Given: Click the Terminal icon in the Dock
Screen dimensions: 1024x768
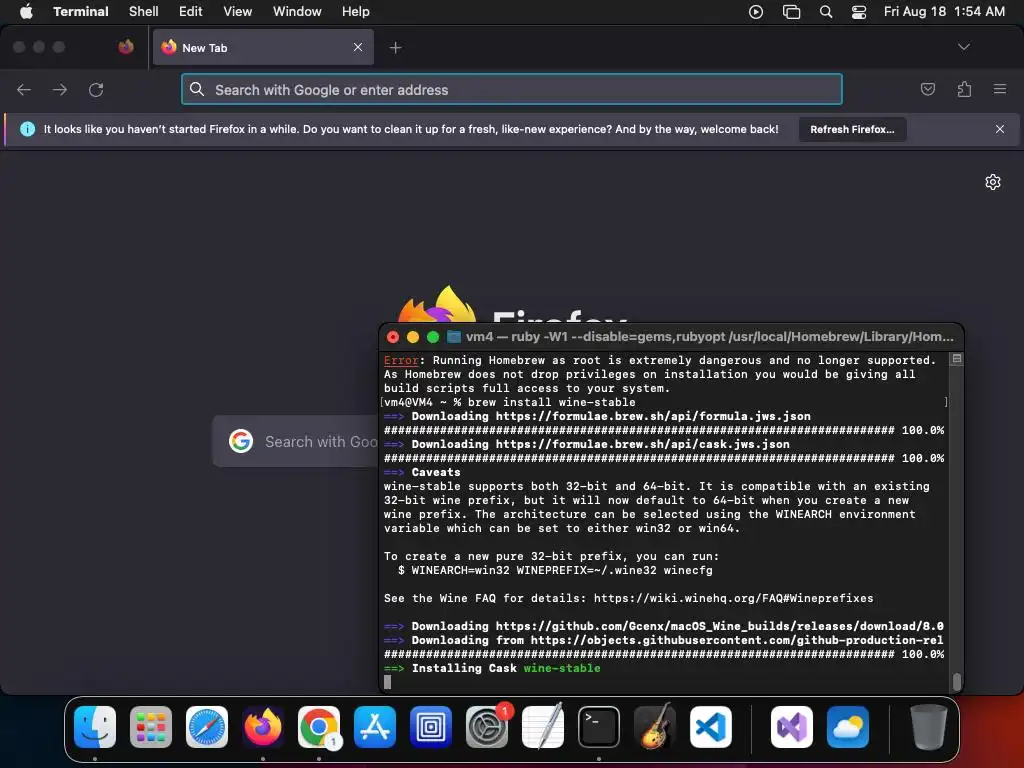Looking at the screenshot, I should [x=599, y=726].
